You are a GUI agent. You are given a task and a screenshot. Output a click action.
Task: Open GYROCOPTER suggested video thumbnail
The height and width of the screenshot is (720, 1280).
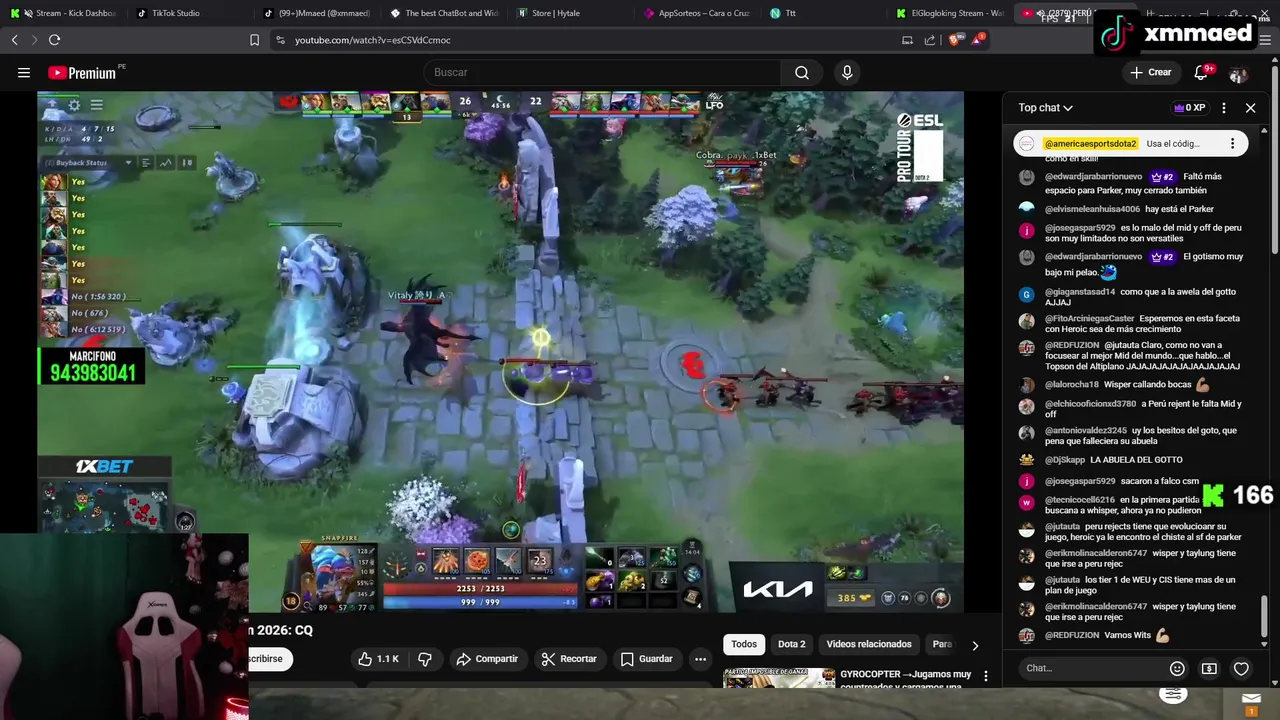(779, 679)
